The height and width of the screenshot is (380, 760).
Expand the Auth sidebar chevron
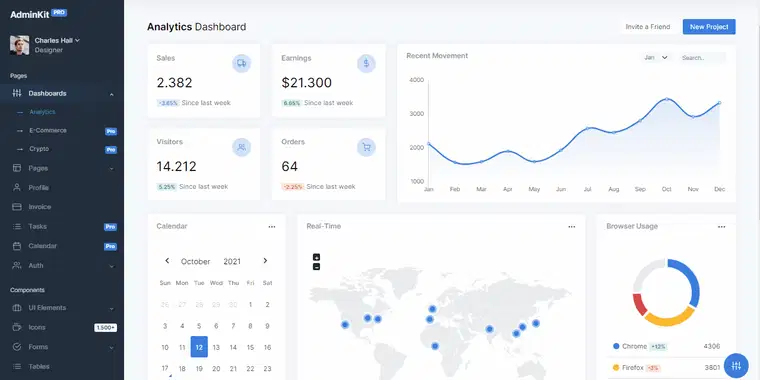(x=111, y=266)
